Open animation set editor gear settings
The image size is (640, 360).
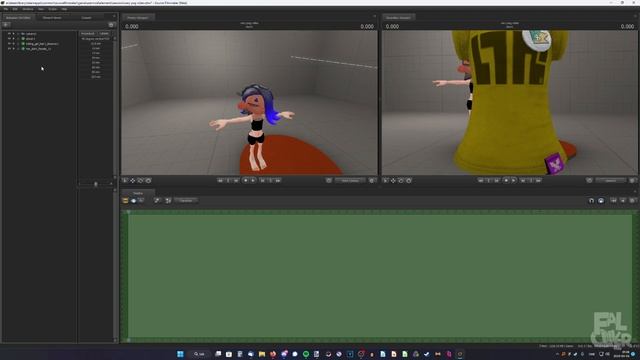point(111,25)
